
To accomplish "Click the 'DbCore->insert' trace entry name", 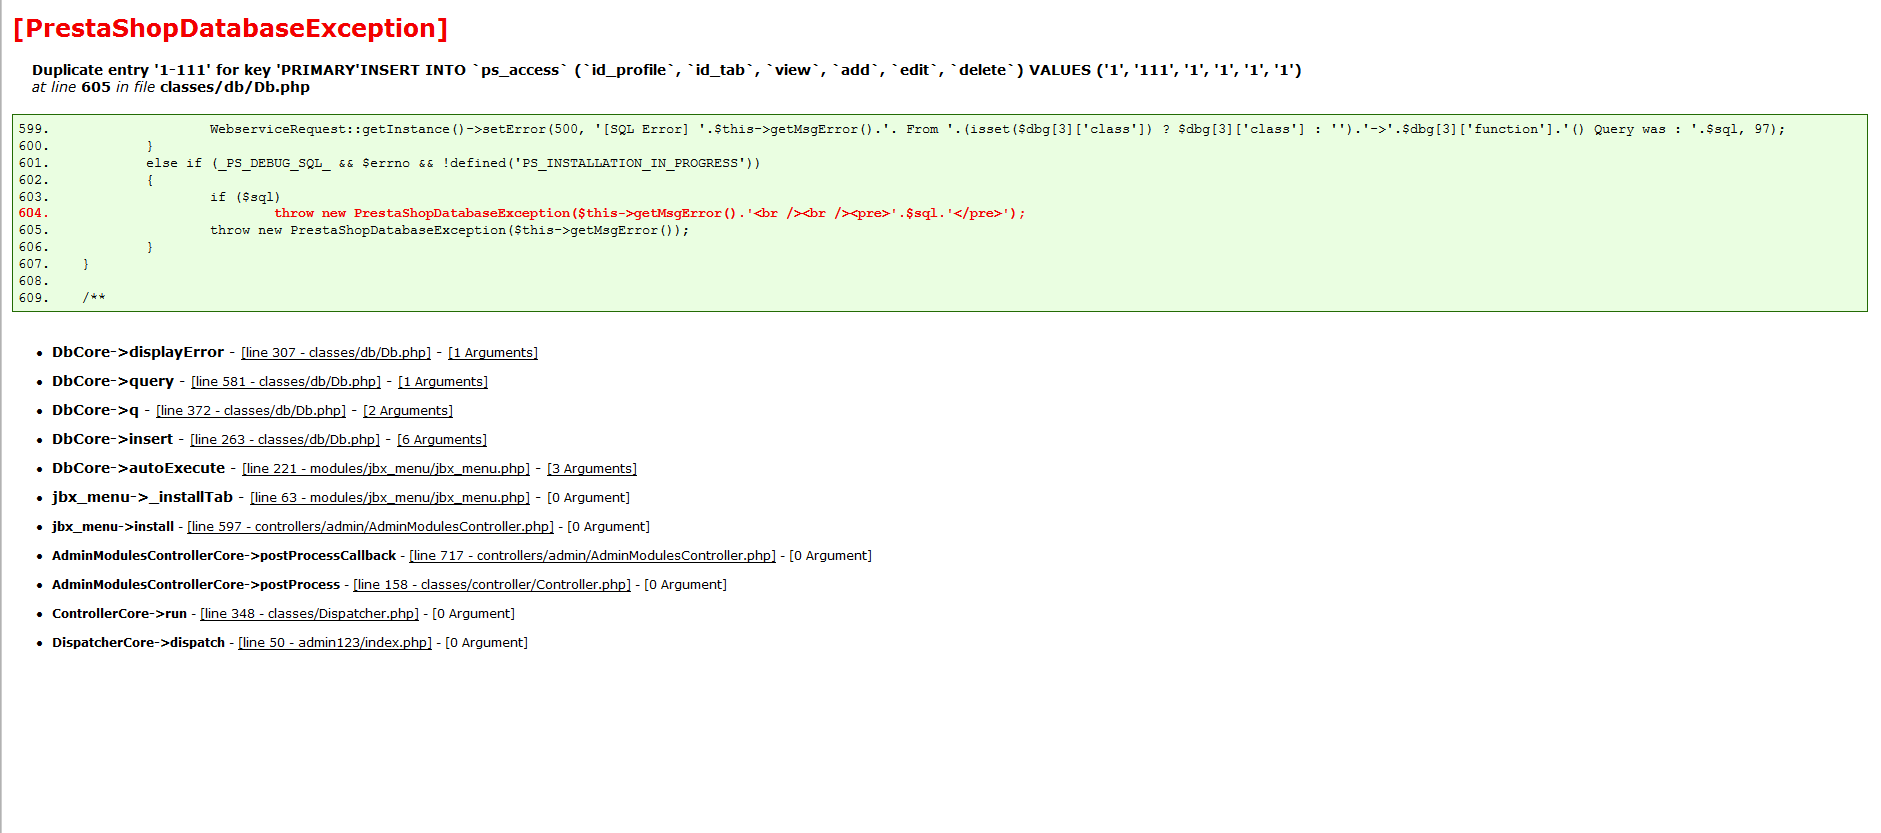I will point(112,439).
